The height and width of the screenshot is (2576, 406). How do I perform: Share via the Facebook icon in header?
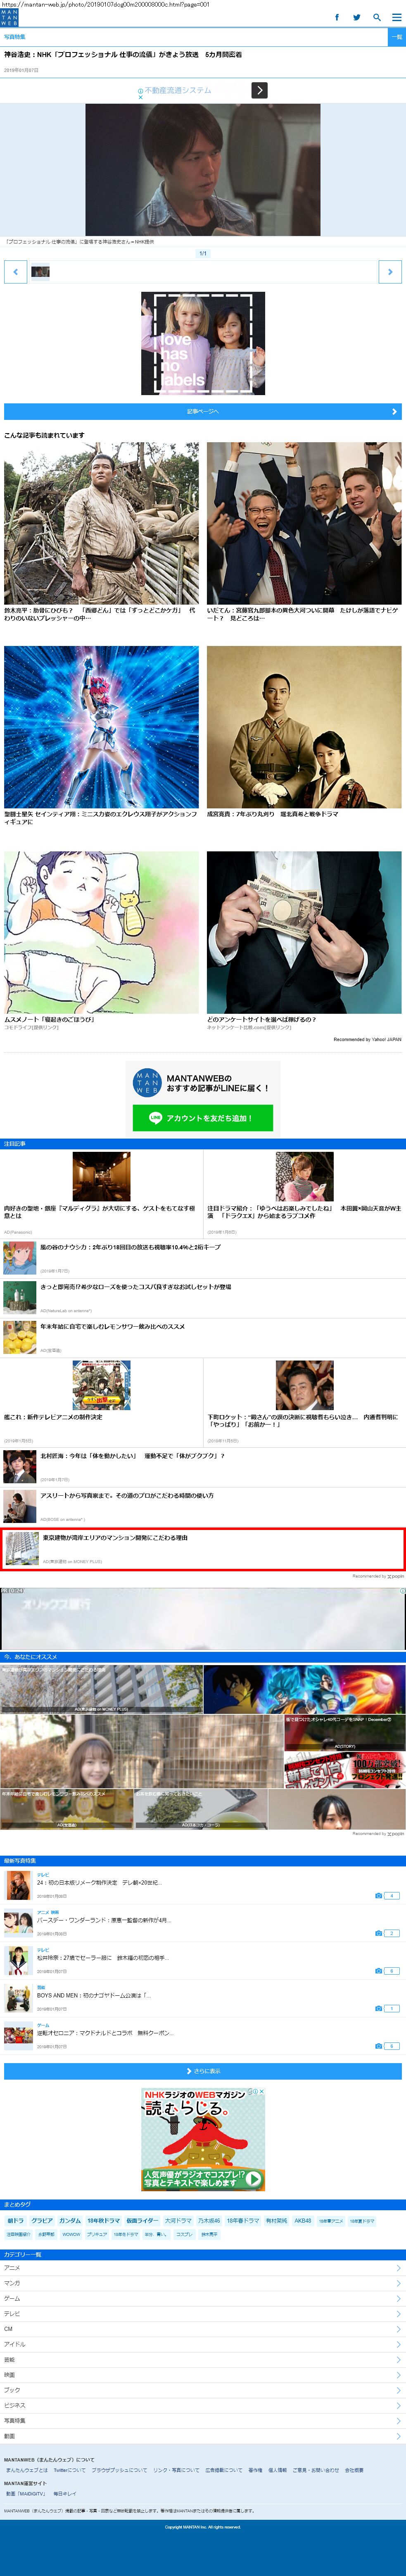coord(336,17)
